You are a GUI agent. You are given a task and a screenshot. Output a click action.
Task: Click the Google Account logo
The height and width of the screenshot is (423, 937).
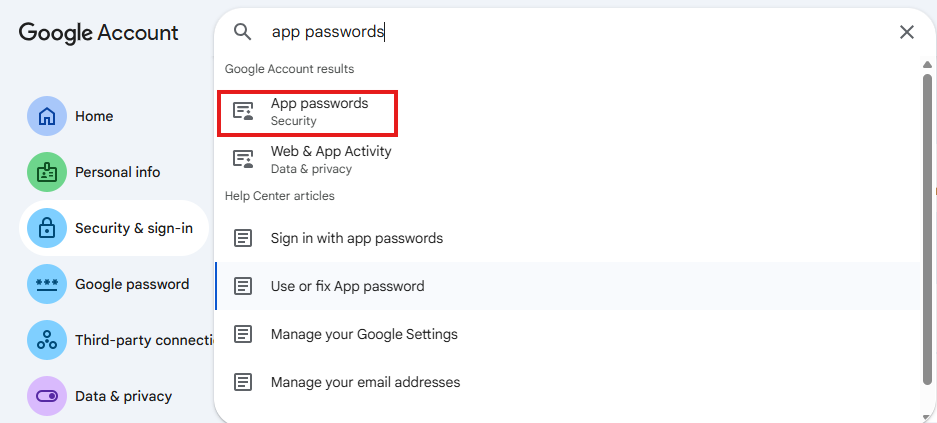click(x=98, y=32)
